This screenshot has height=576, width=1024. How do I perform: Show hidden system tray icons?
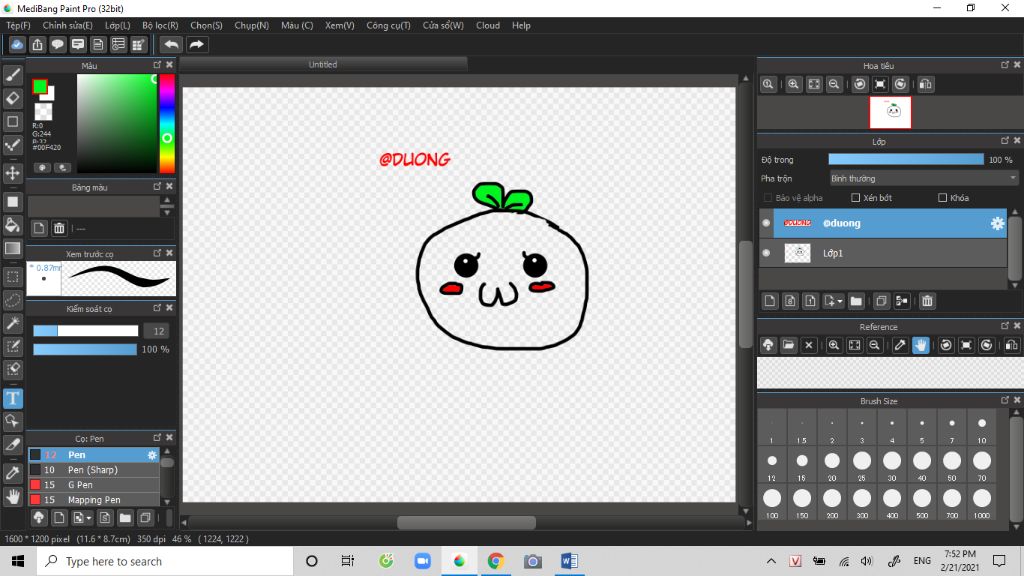click(x=771, y=561)
